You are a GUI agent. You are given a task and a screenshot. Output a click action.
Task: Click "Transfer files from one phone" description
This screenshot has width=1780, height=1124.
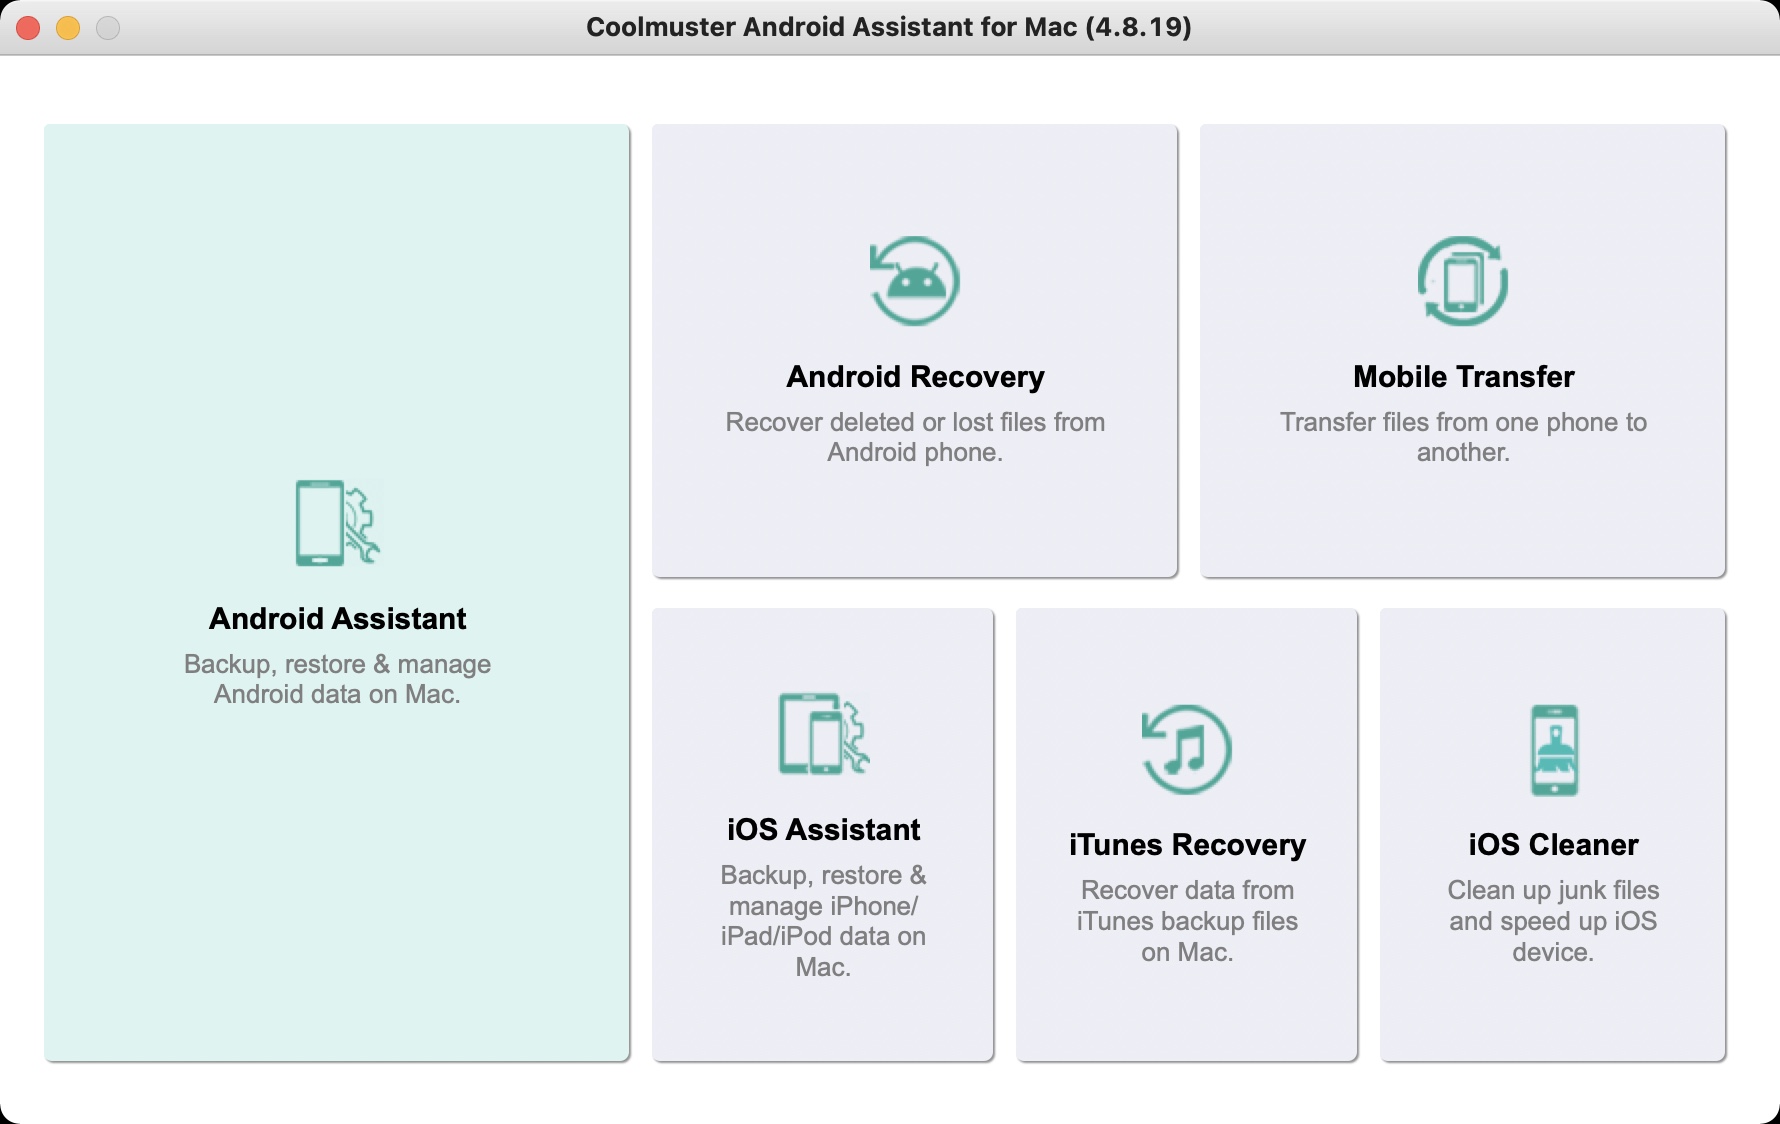click(1462, 437)
